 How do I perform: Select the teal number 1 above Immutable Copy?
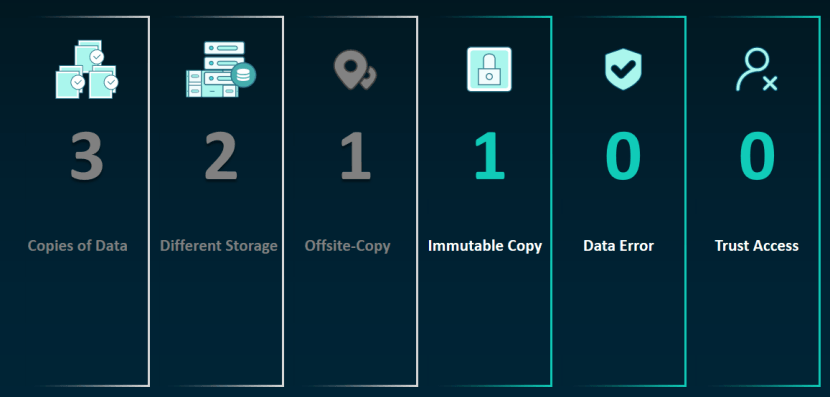(489, 156)
